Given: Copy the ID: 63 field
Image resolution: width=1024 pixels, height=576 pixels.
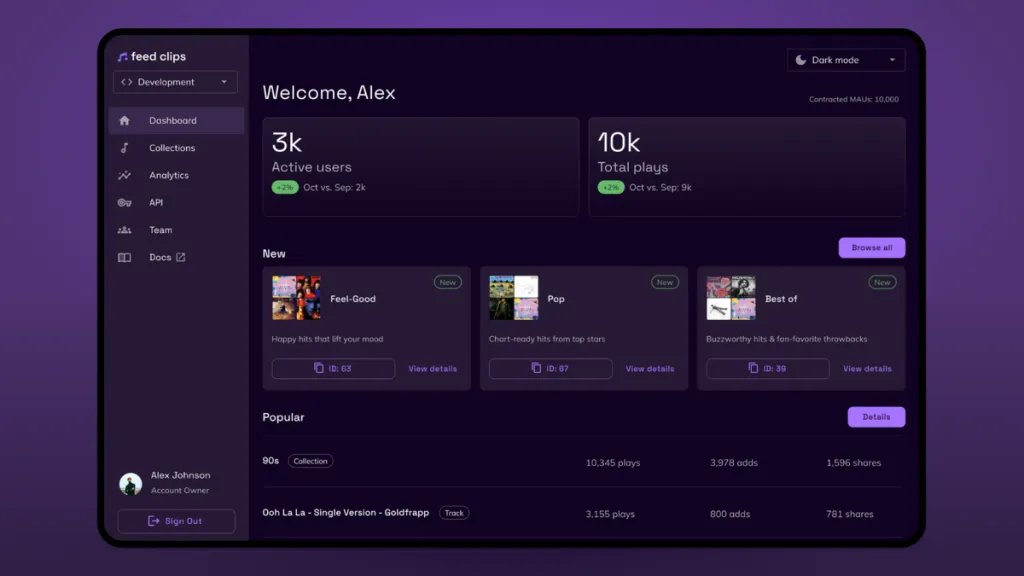Looking at the screenshot, I should click(333, 369).
